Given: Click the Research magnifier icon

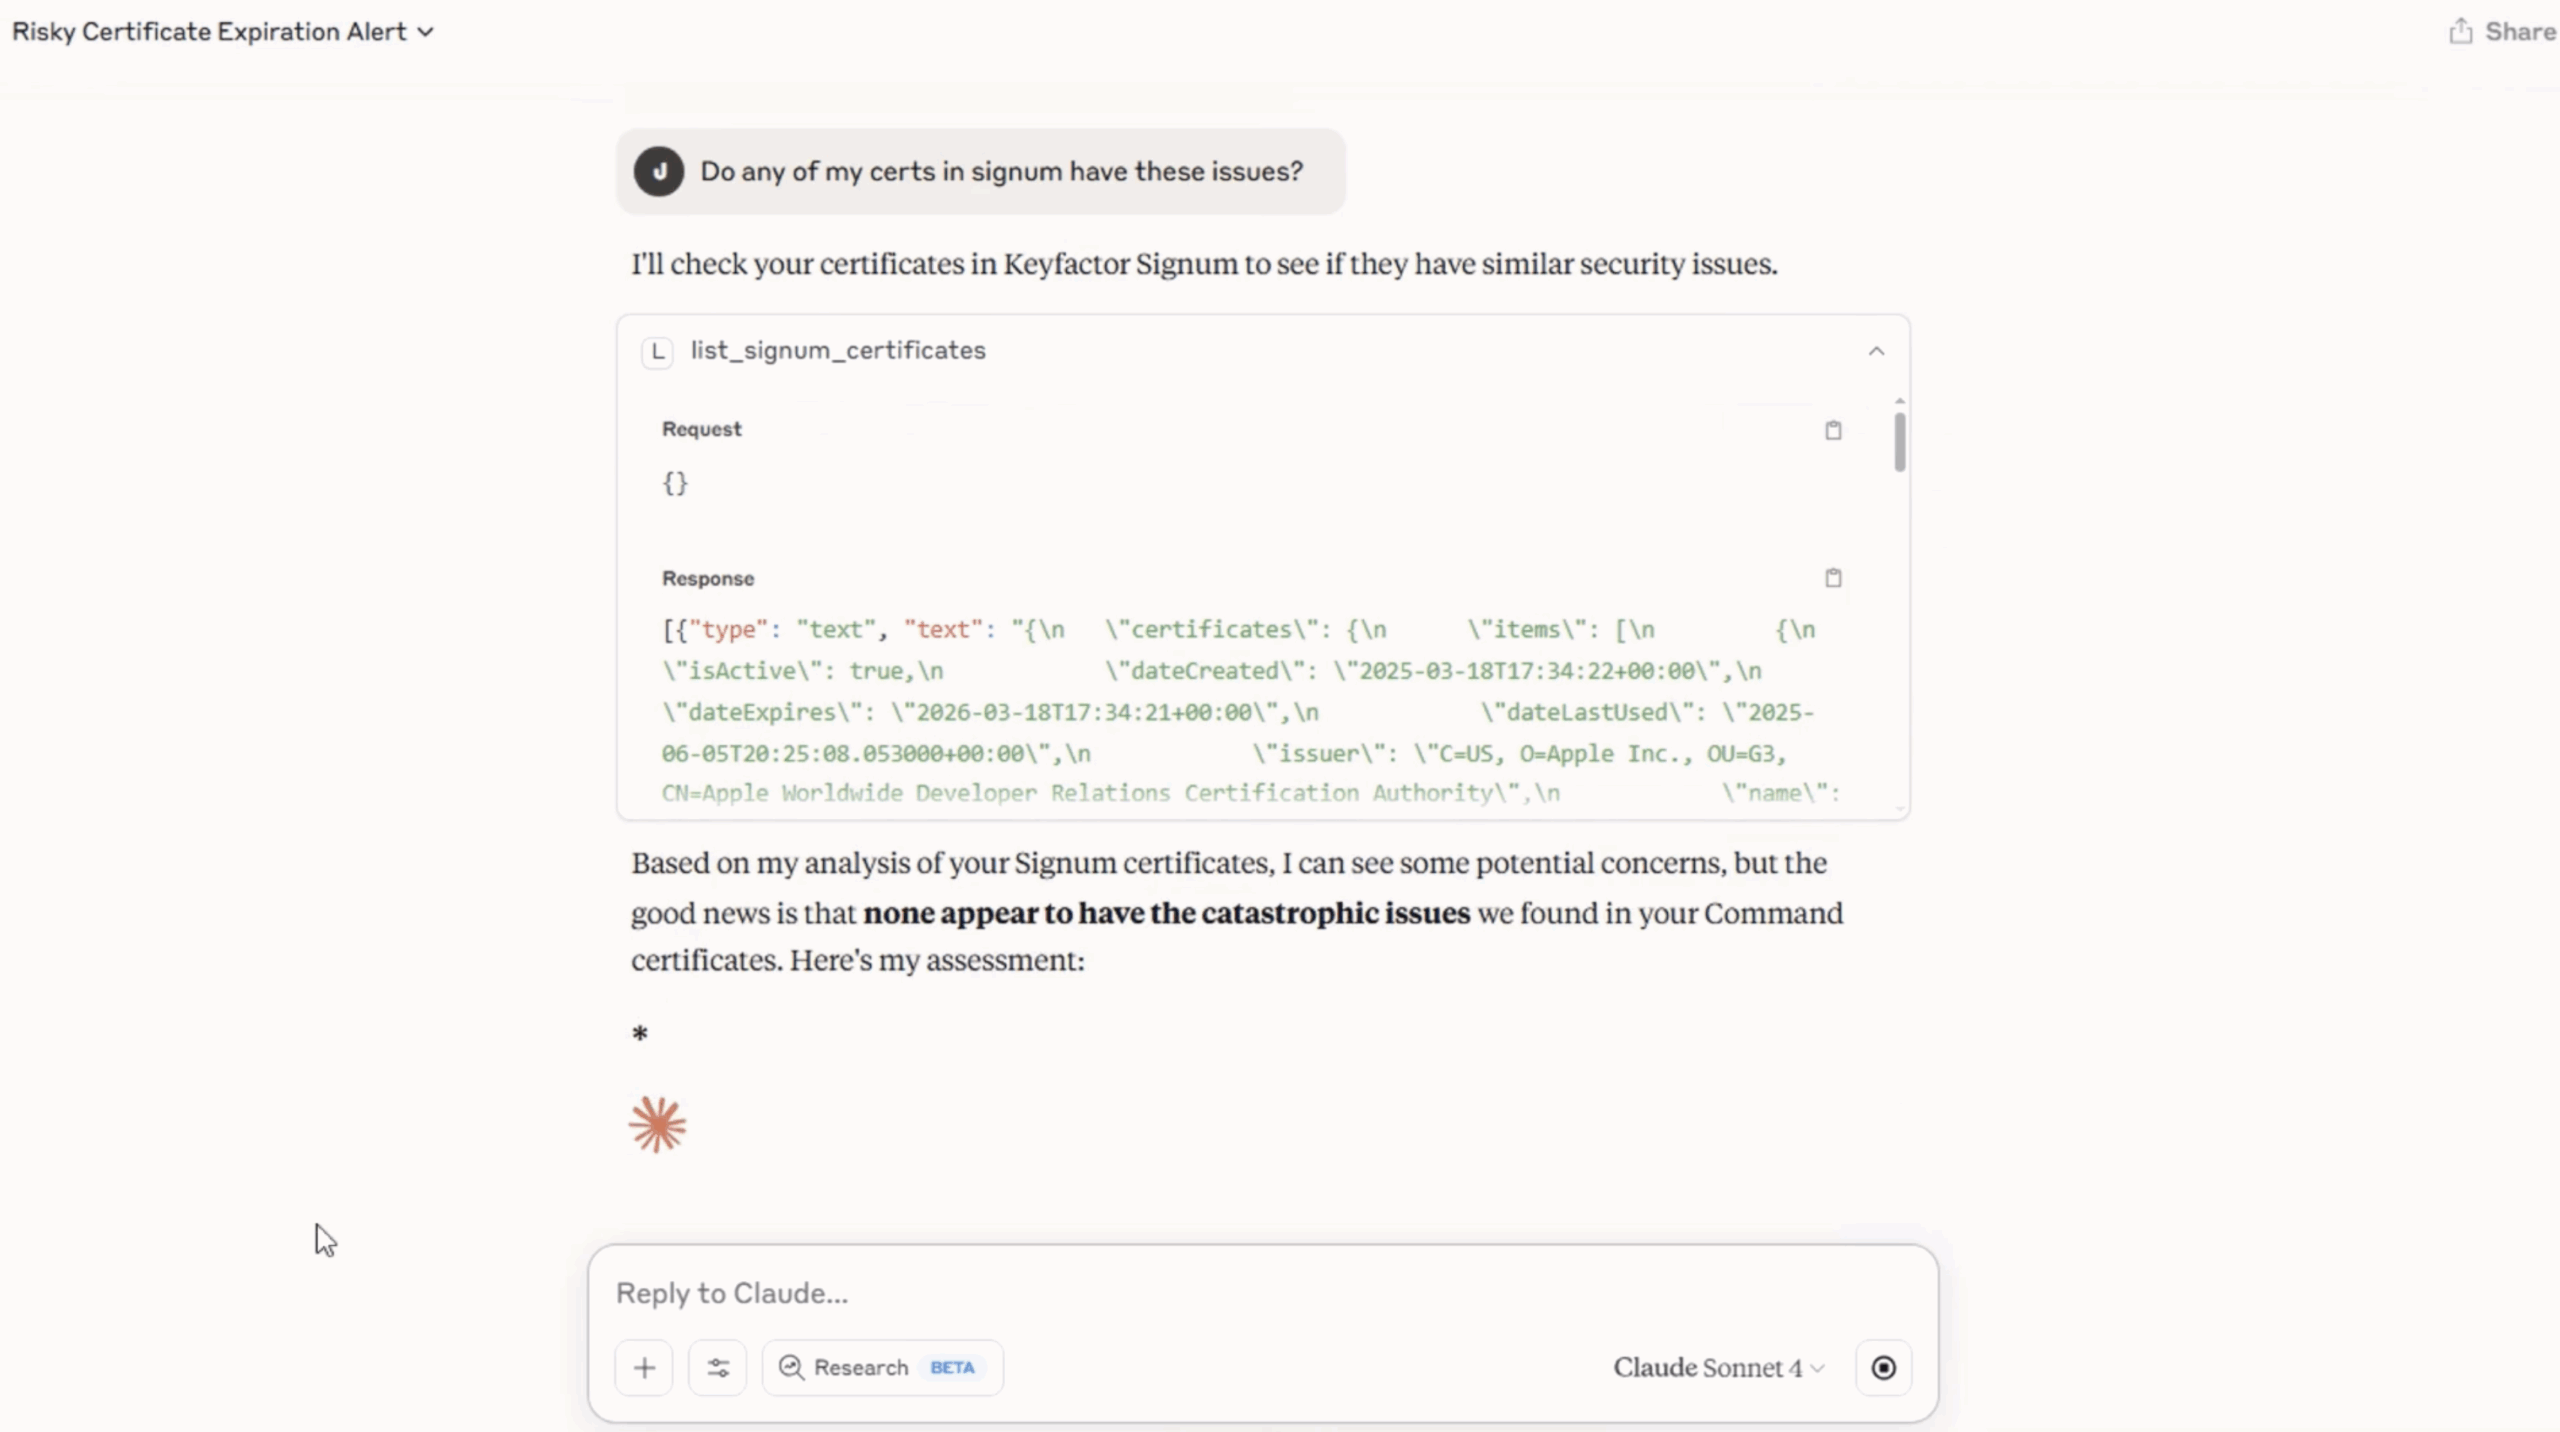Looking at the screenshot, I should [x=791, y=1367].
